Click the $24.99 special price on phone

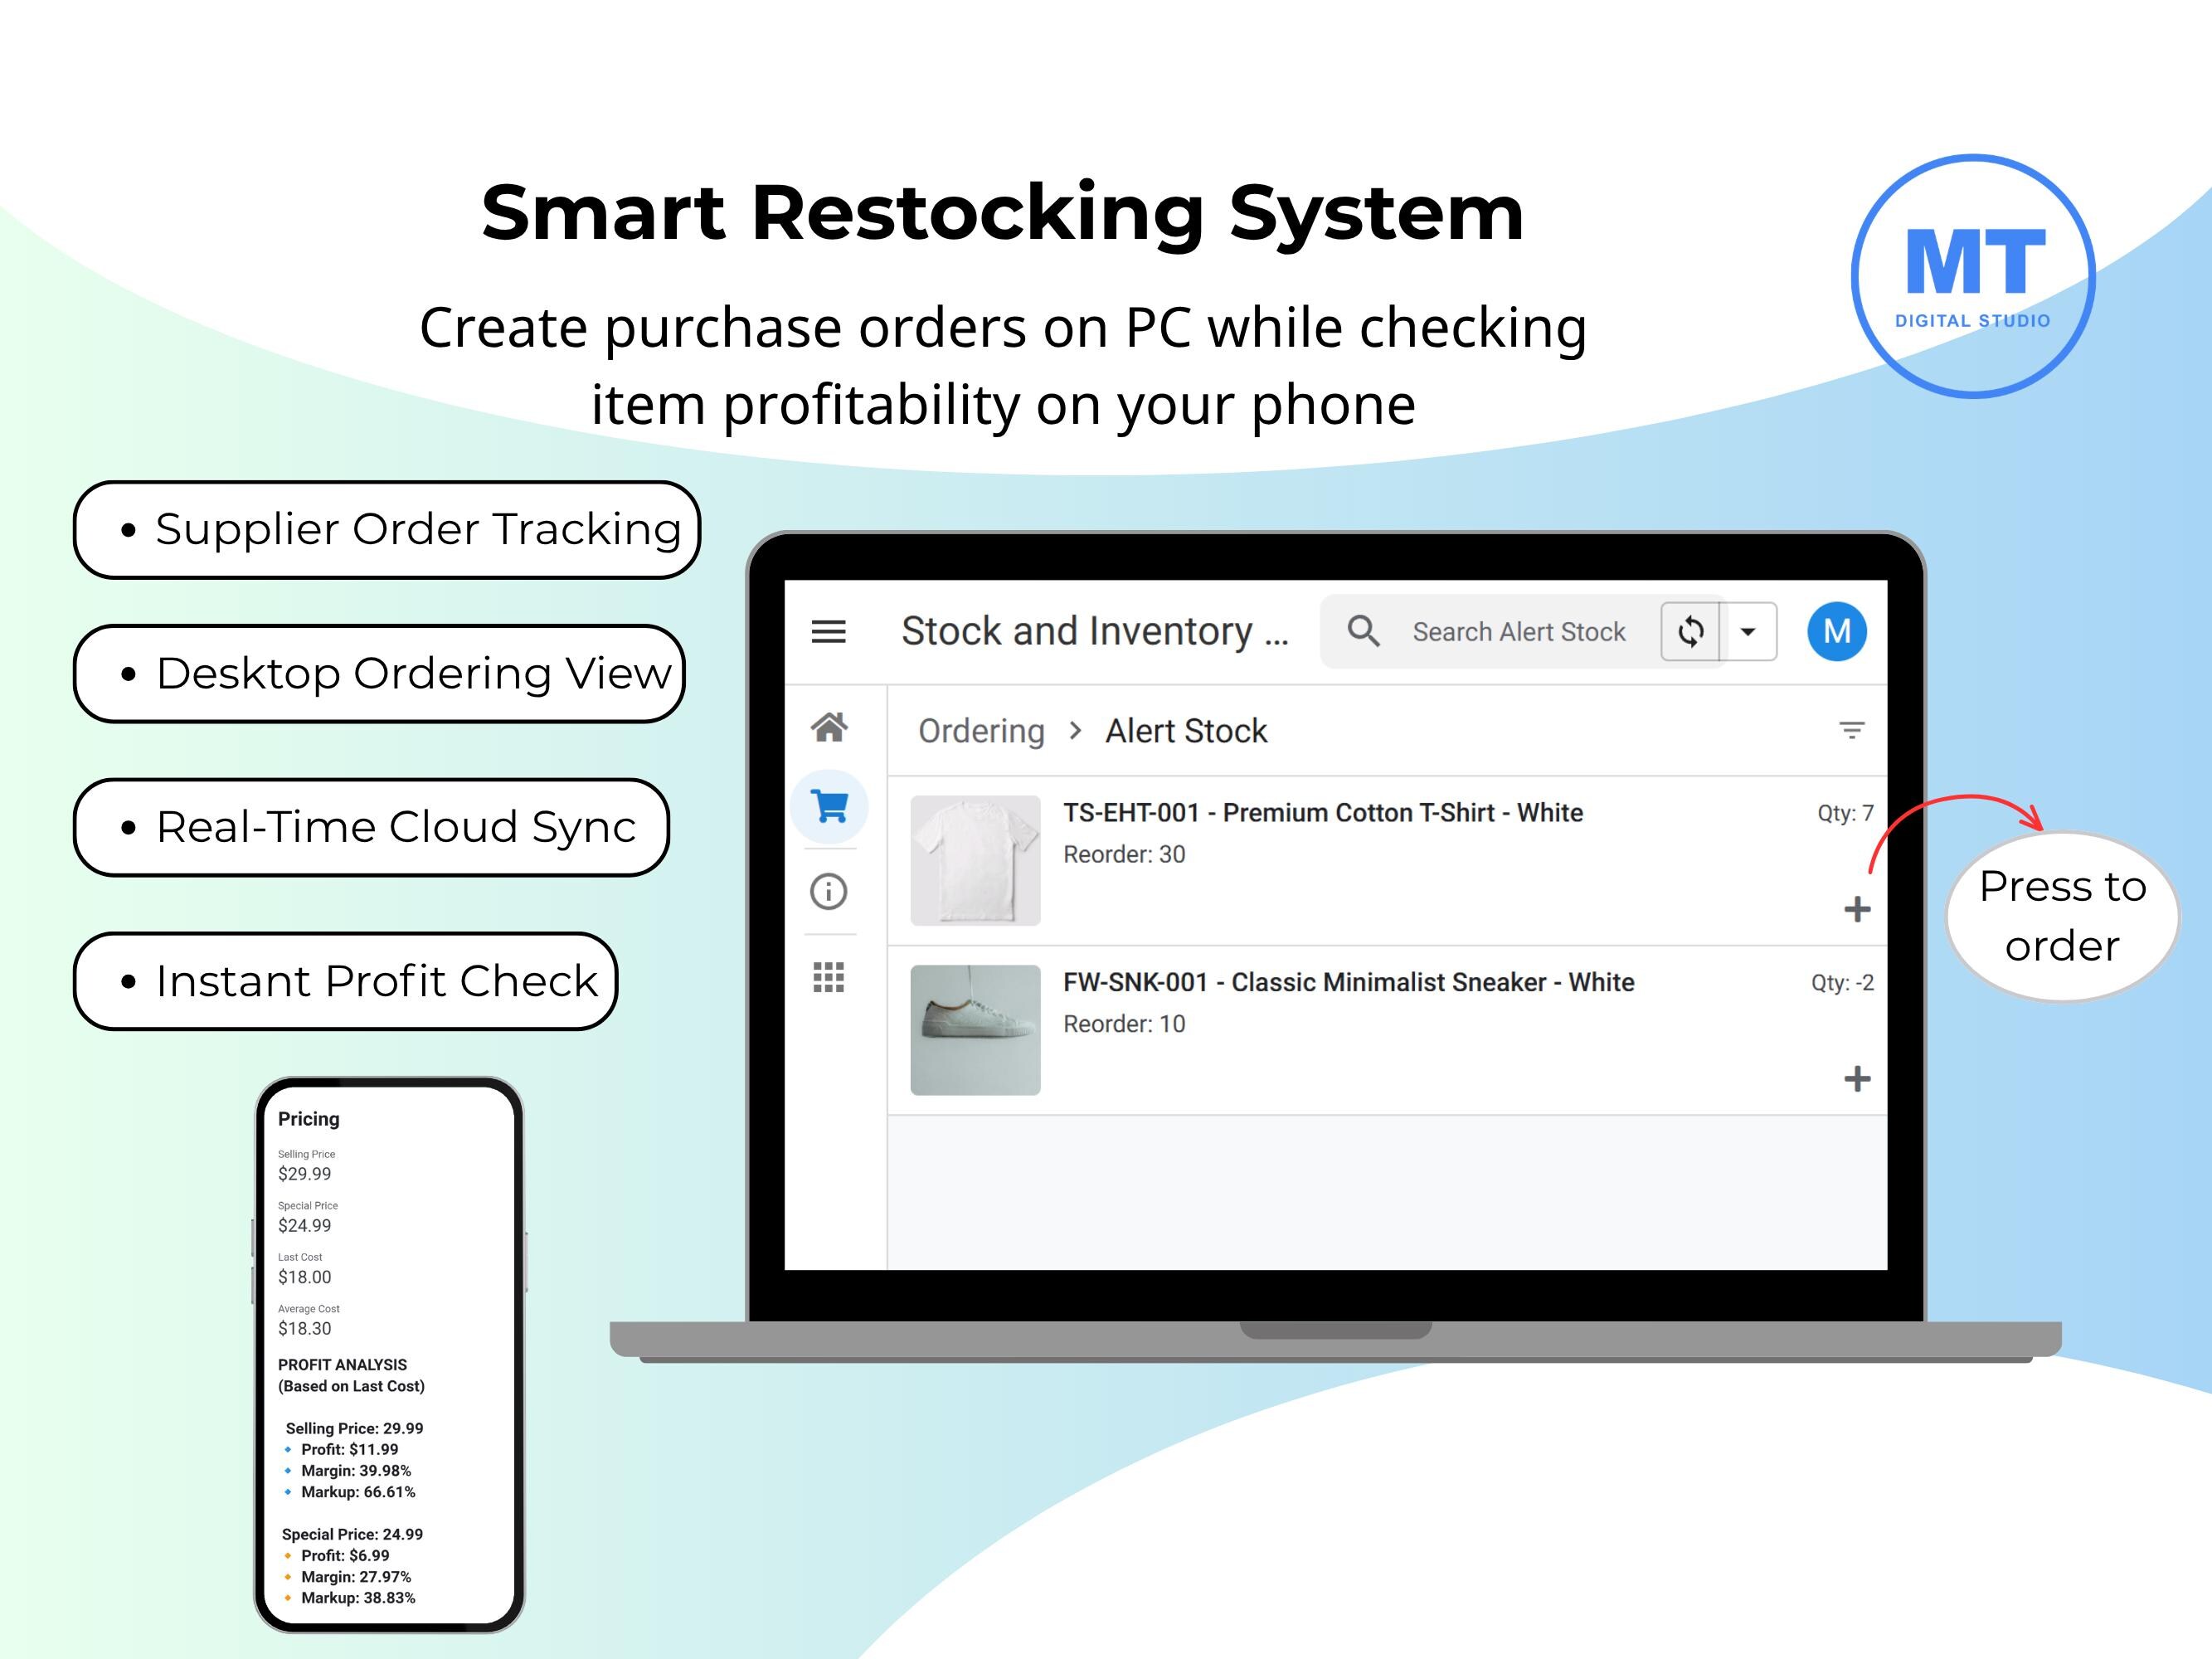305,1226
